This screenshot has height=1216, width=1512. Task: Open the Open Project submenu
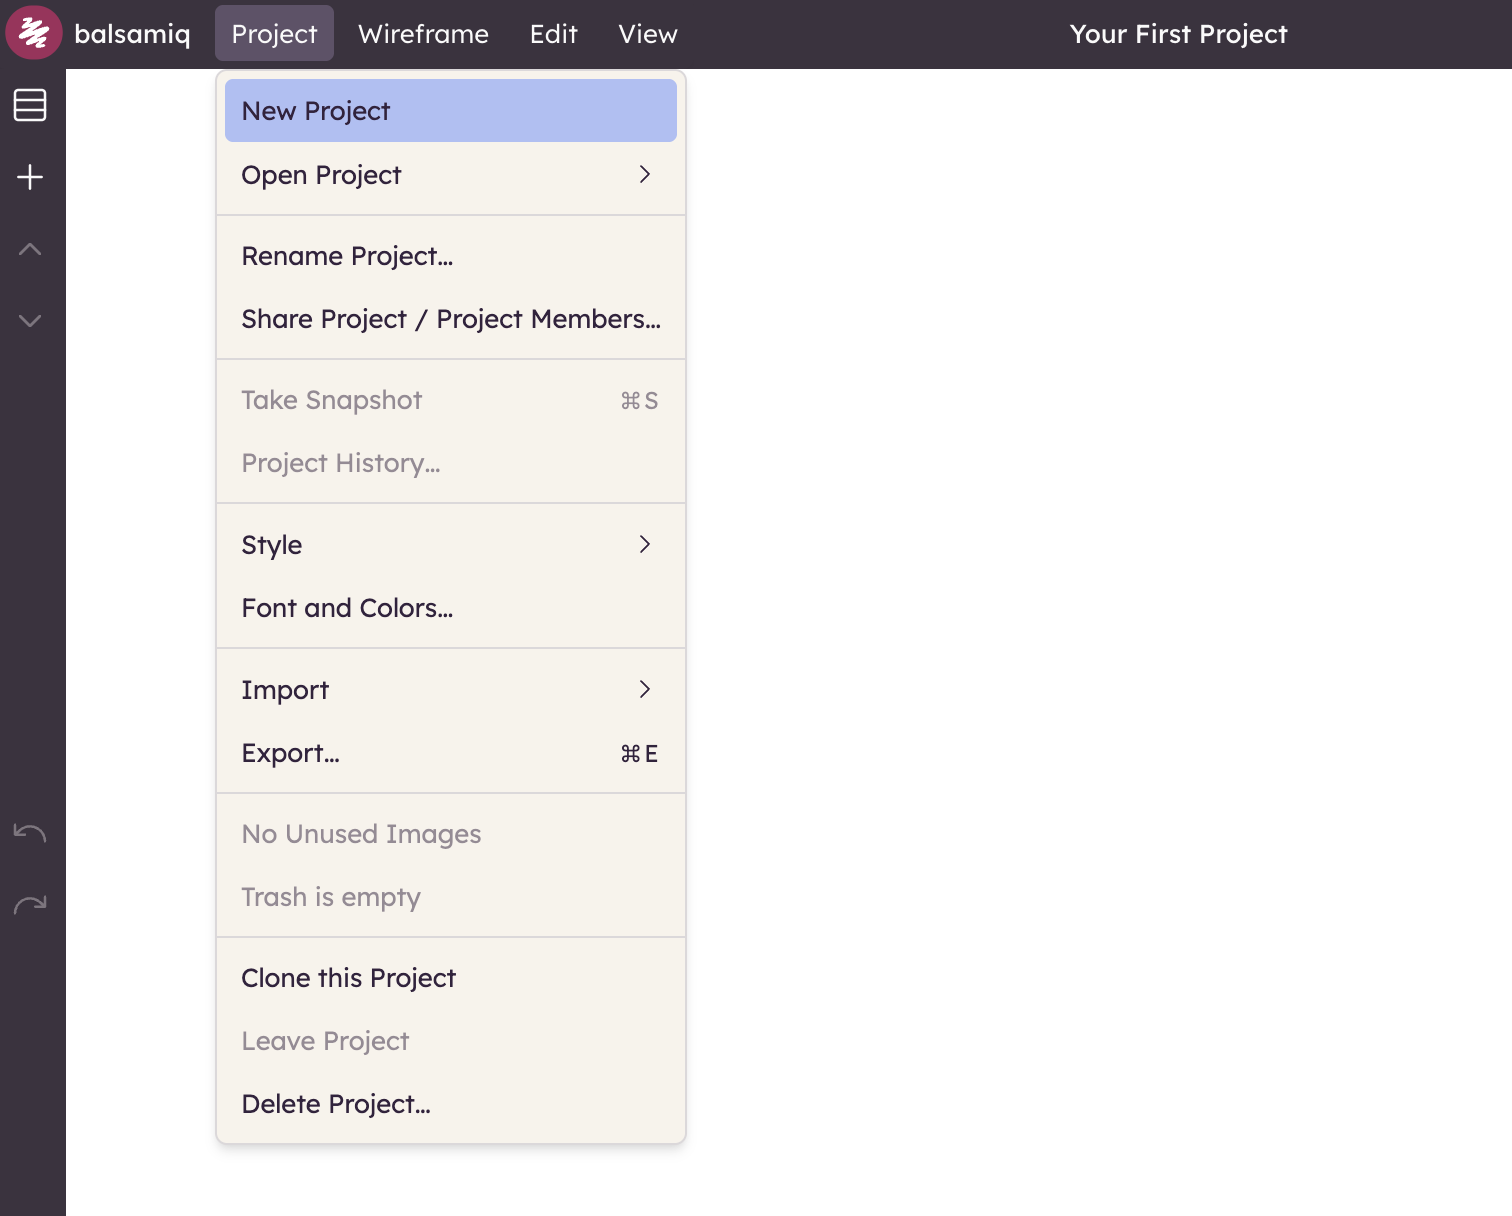[x=321, y=174]
